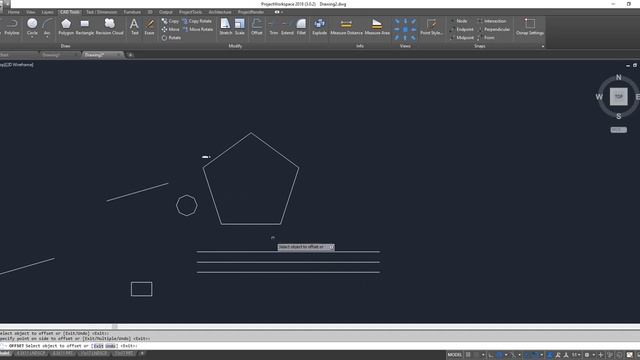
Task: Start the Measure Distance tool
Action: (346, 27)
